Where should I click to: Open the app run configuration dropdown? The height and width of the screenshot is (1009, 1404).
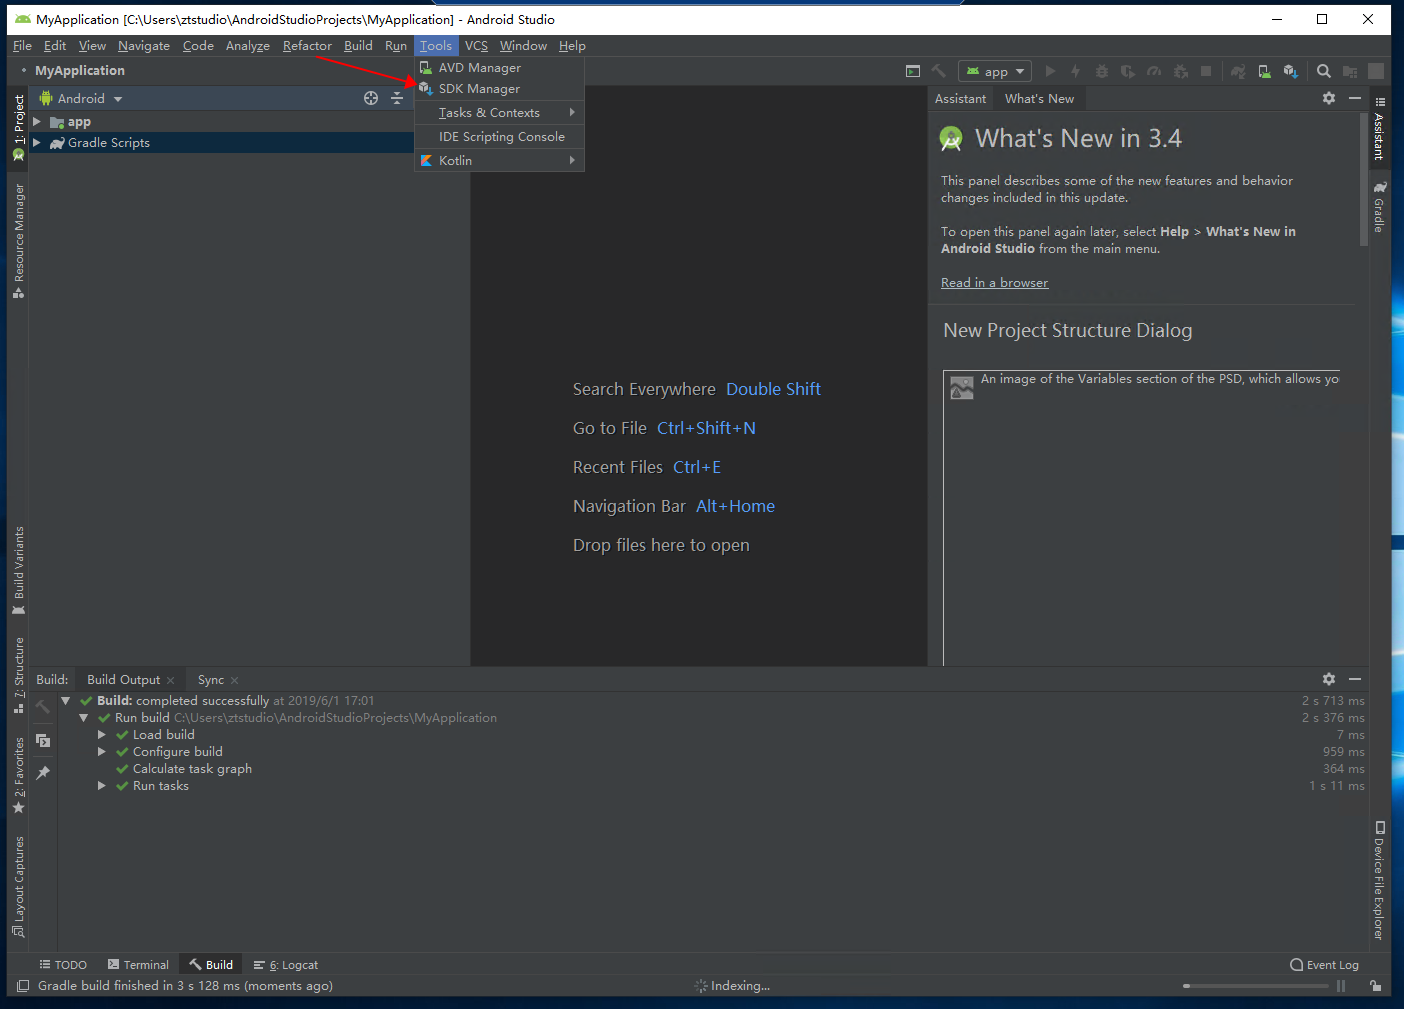coord(995,71)
